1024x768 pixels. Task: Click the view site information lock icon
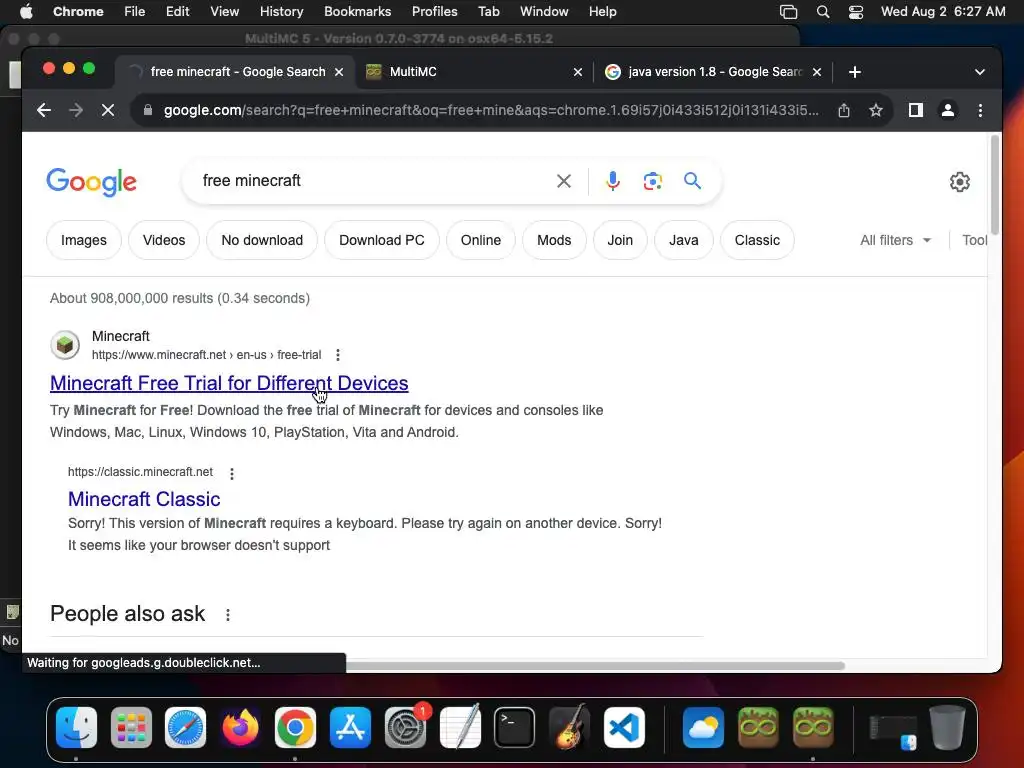click(x=148, y=110)
